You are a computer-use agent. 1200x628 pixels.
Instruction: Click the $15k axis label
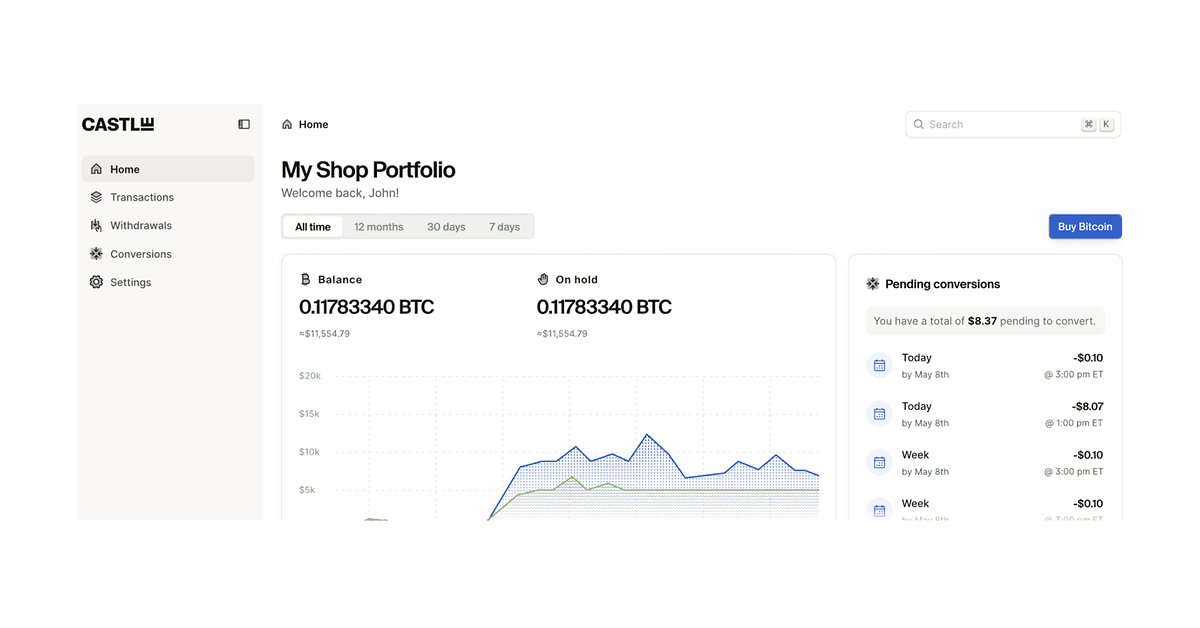click(310, 414)
